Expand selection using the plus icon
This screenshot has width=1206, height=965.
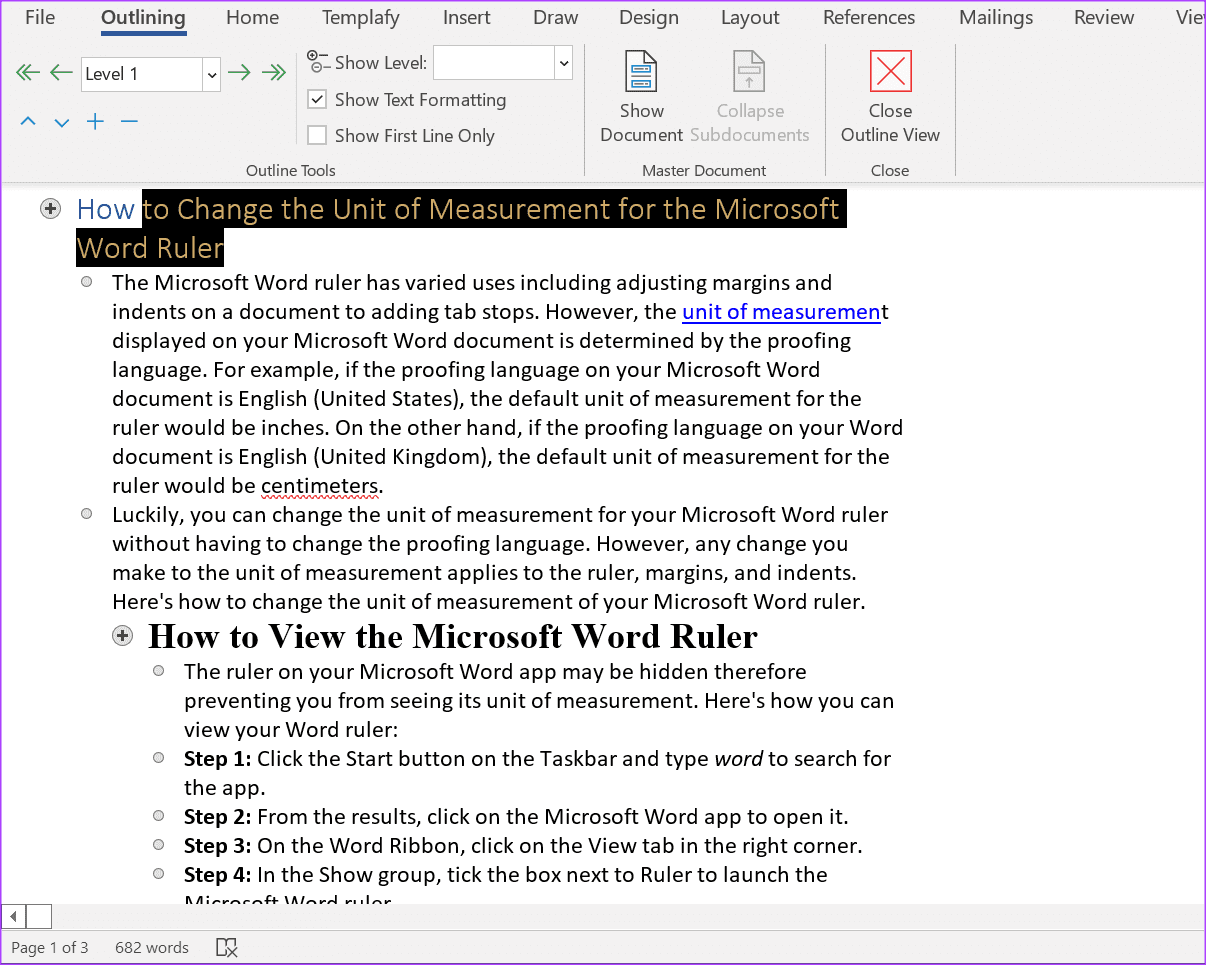95,122
